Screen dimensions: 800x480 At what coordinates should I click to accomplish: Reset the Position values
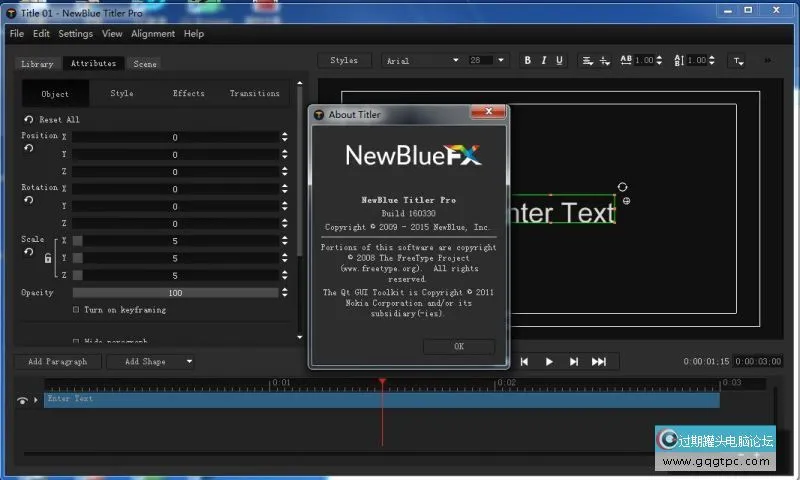[x=29, y=148]
